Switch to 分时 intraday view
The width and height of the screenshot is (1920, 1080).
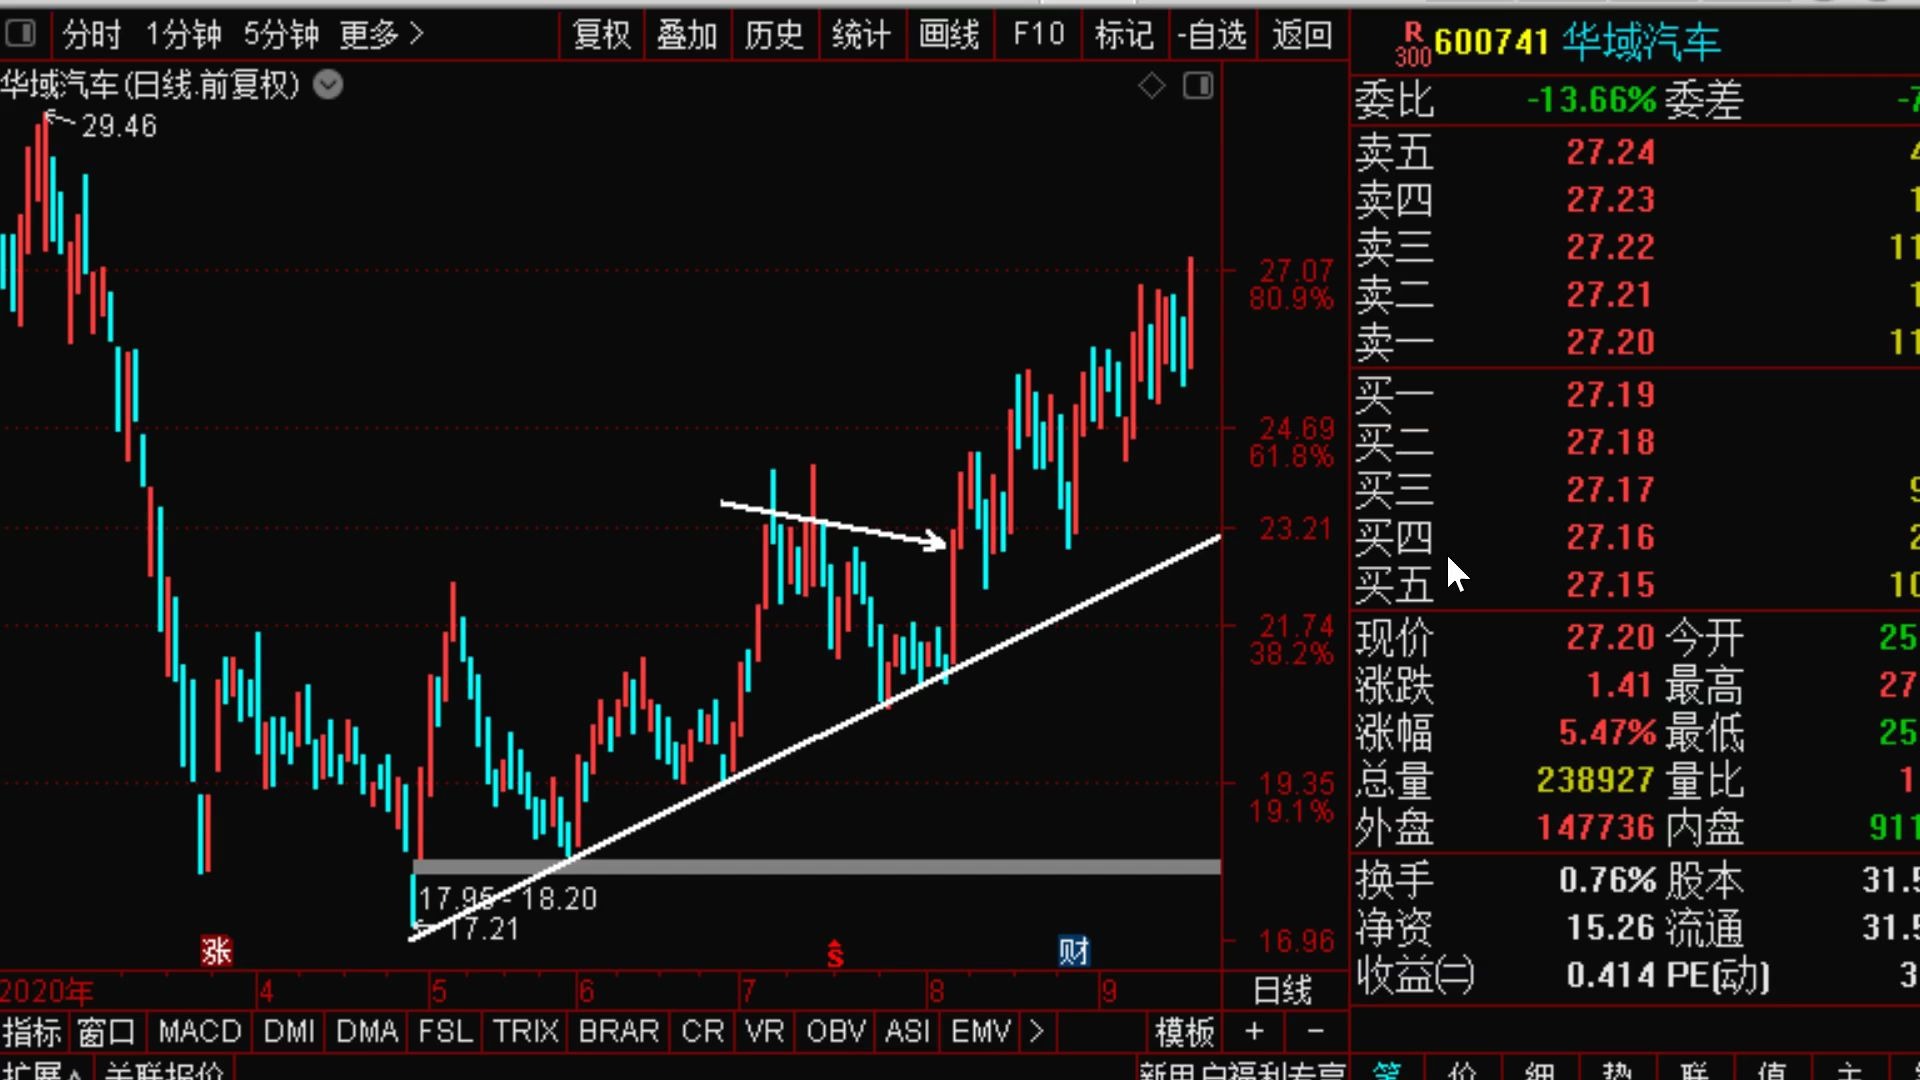[x=91, y=35]
